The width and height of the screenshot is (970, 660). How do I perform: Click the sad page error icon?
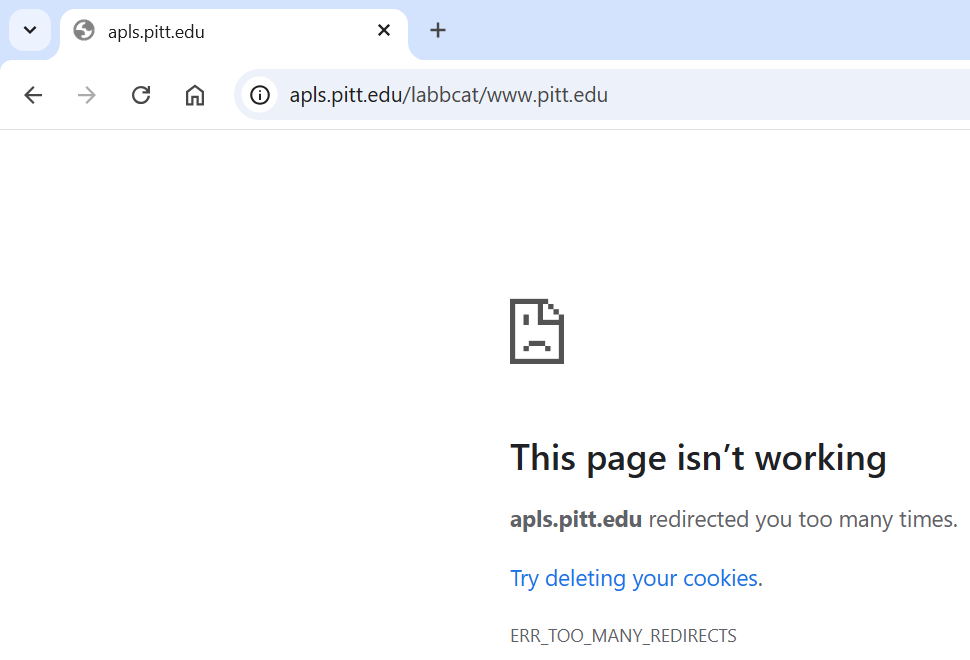[537, 331]
